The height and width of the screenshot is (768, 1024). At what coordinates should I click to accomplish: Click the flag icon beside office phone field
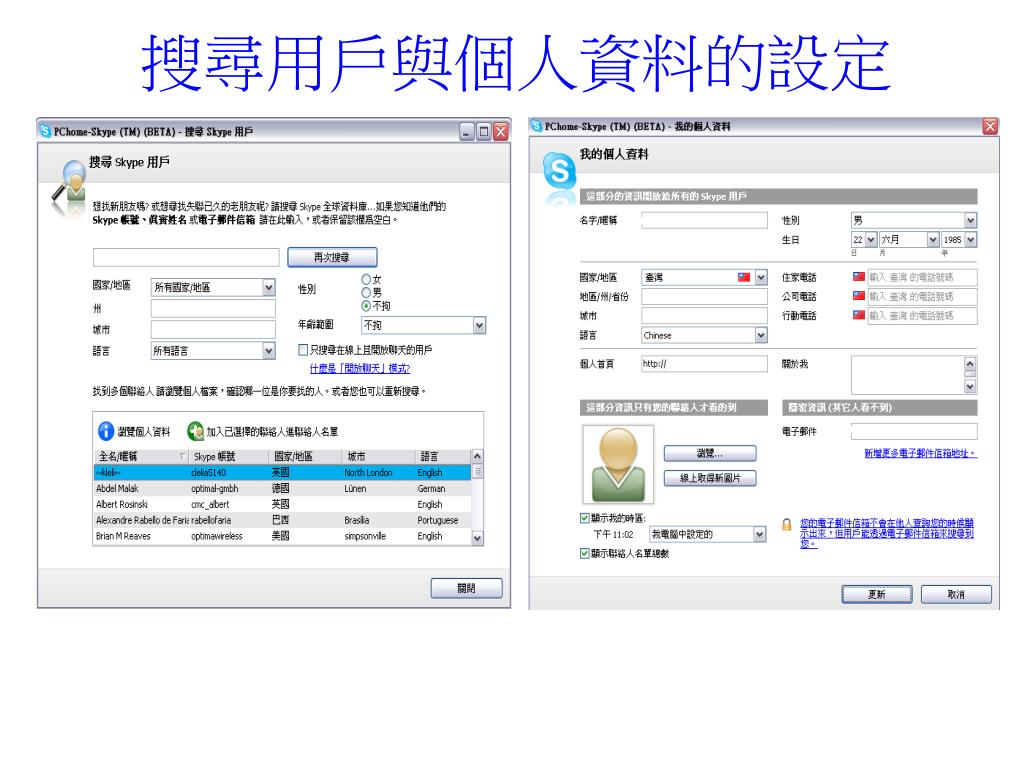coord(859,296)
